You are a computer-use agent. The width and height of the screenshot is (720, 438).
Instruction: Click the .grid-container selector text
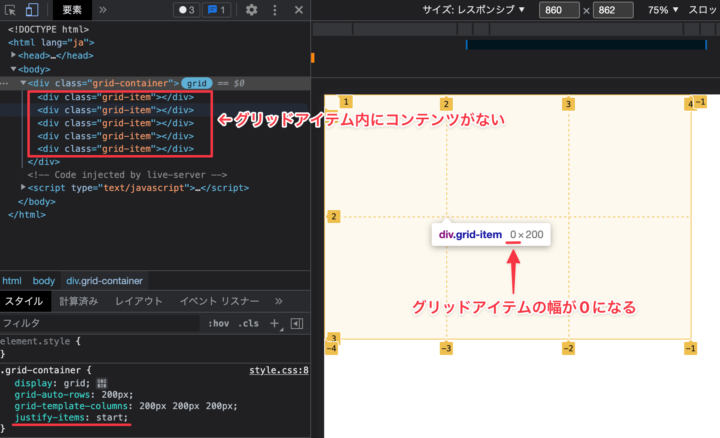pos(43,370)
